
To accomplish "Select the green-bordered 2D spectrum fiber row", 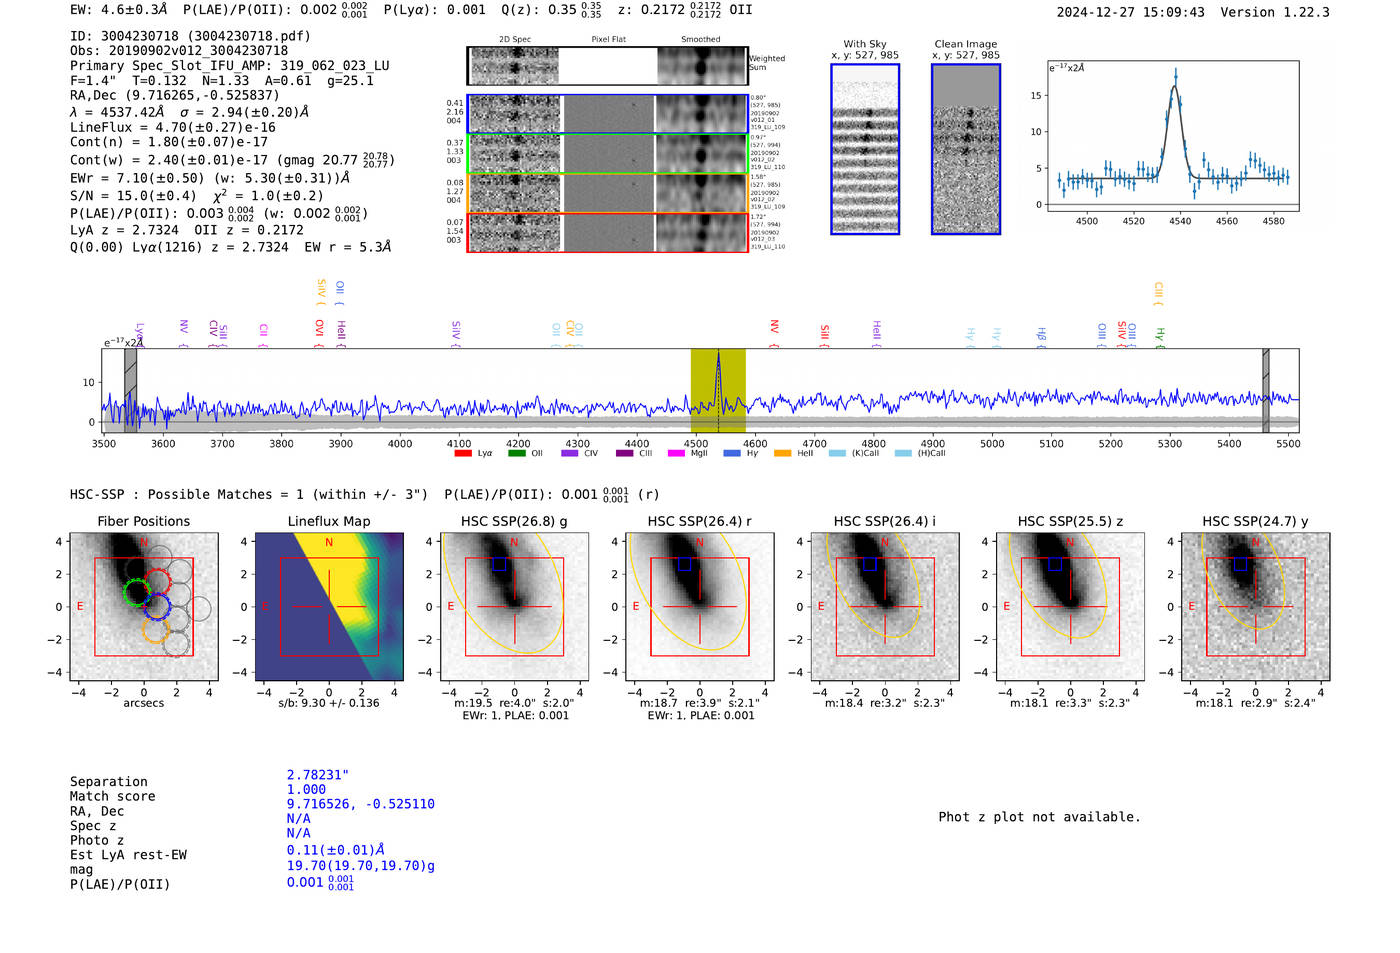I will click(x=607, y=153).
